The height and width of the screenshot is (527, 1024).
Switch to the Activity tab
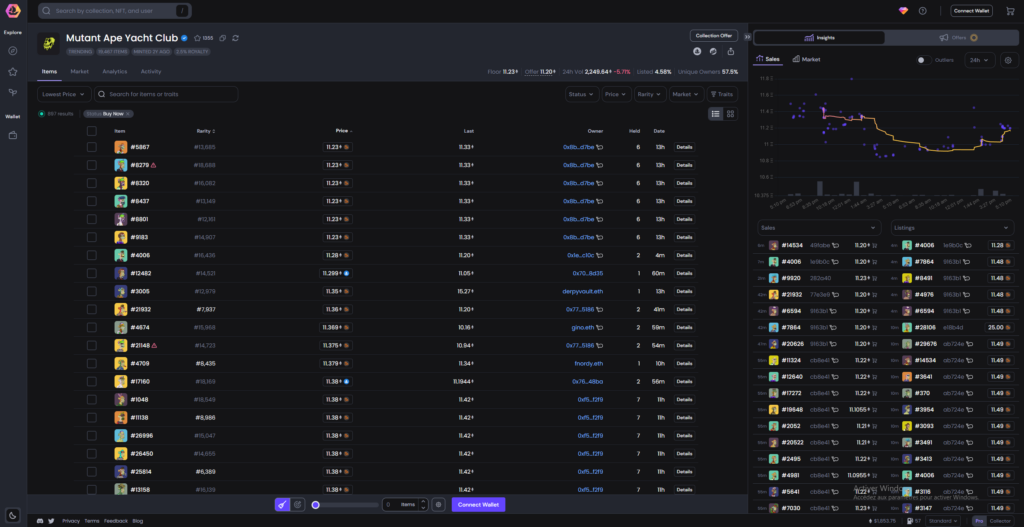[151, 71]
